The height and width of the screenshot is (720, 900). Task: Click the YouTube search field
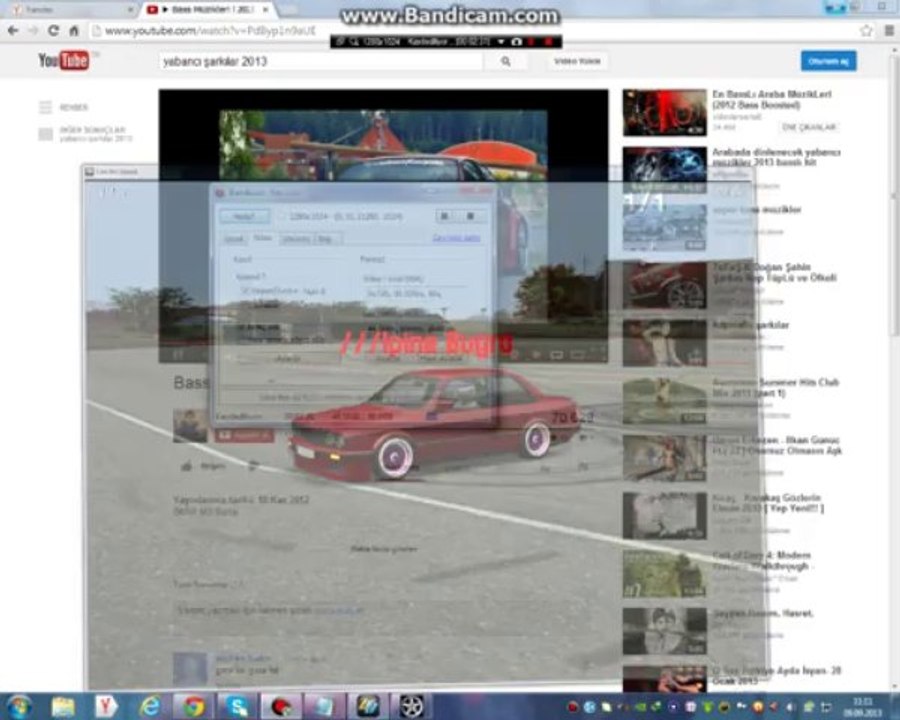tap(320, 61)
